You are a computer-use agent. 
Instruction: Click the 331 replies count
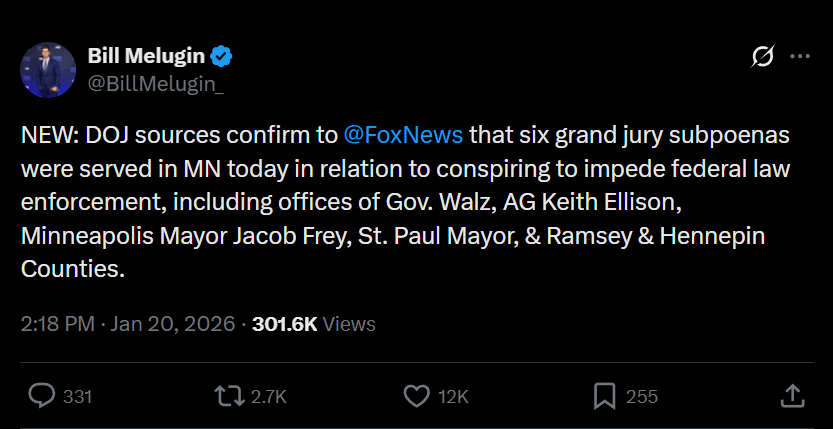click(77, 397)
